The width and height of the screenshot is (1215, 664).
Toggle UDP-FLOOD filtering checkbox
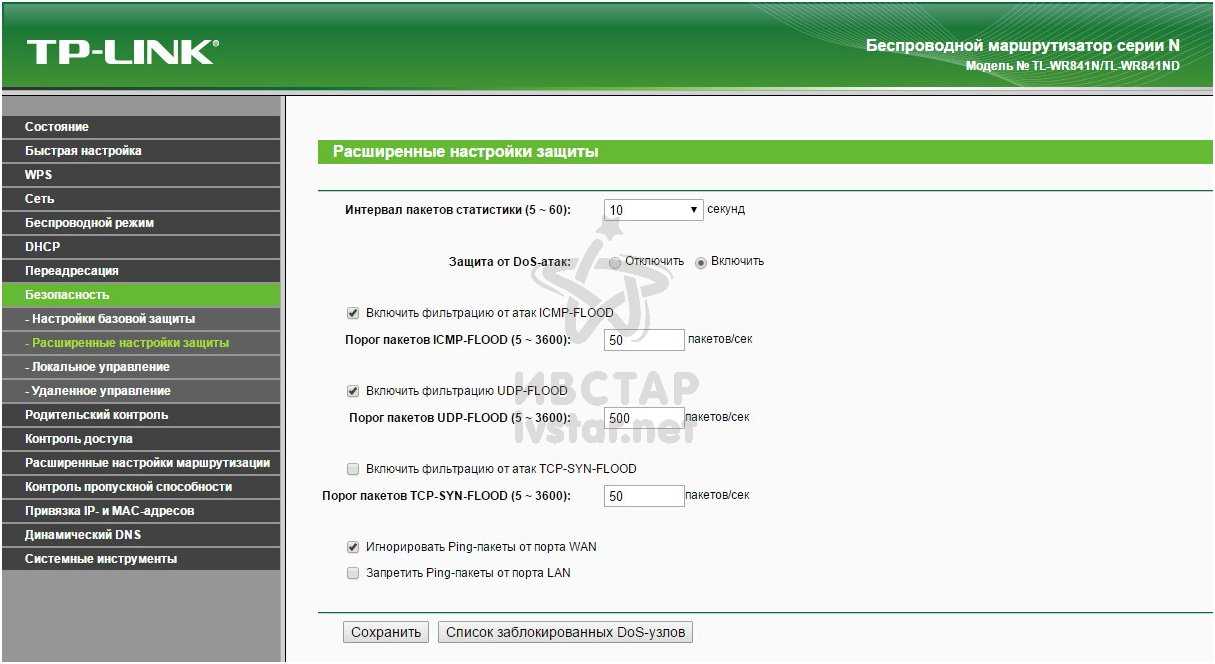click(352, 391)
